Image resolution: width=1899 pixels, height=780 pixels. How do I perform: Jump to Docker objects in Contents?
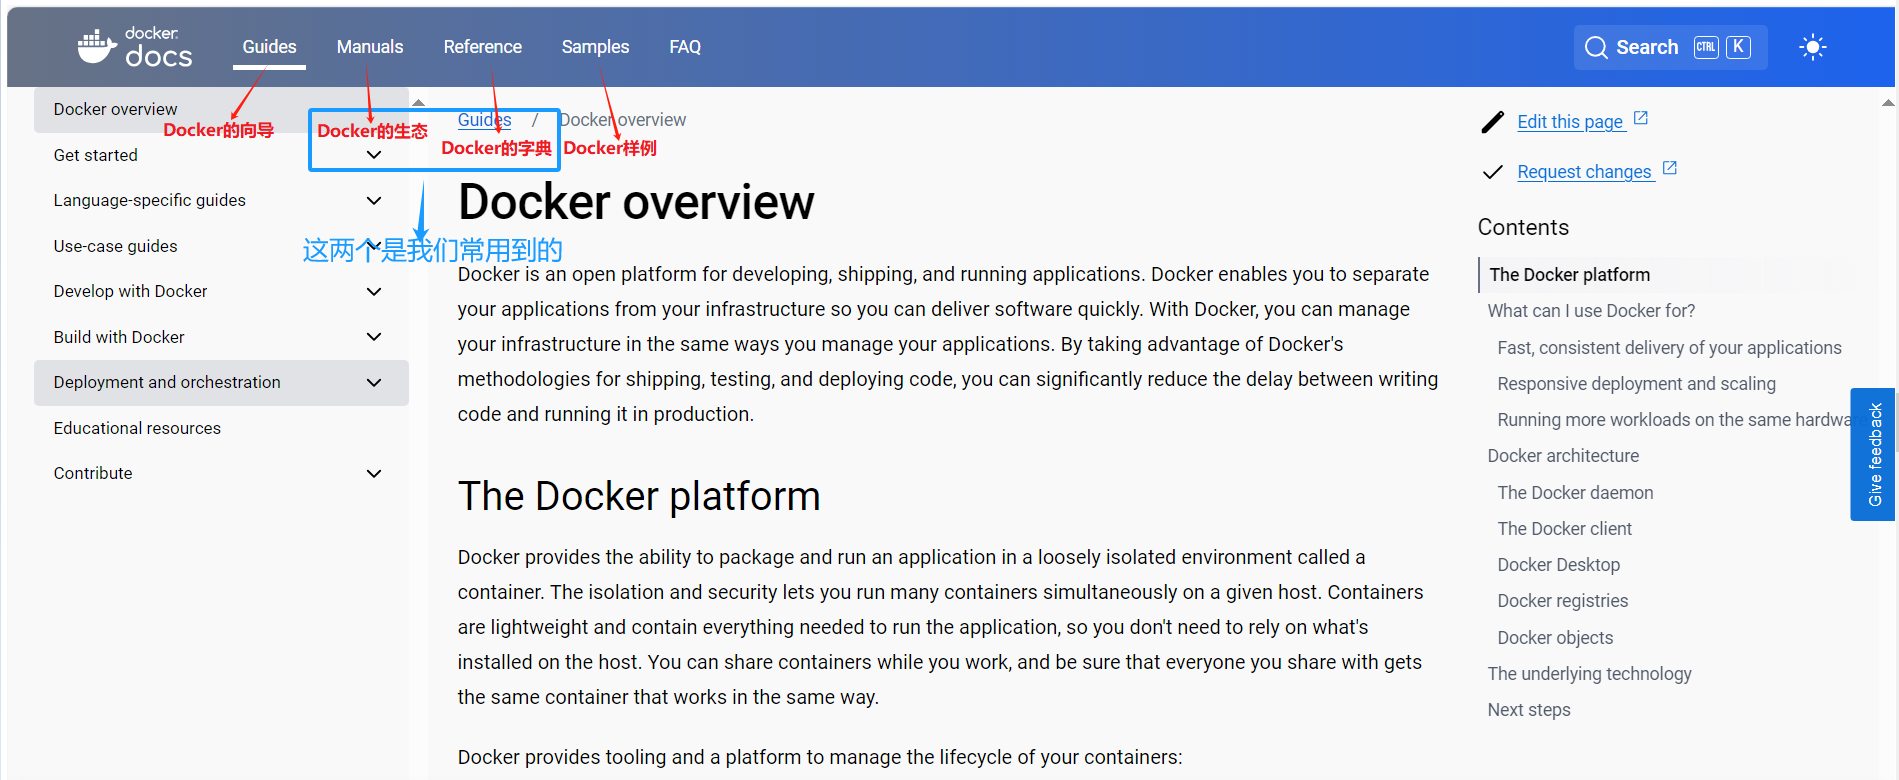click(1555, 638)
